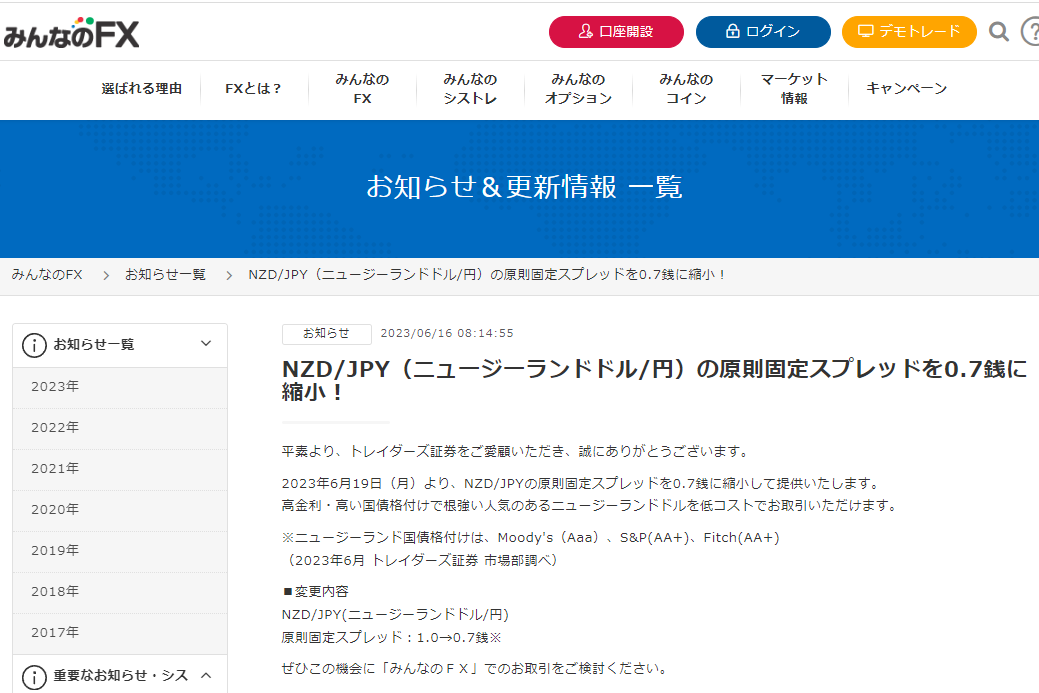
Task: Click the 高金利・高い国債格付け sentence
Action: click(x=590, y=506)
